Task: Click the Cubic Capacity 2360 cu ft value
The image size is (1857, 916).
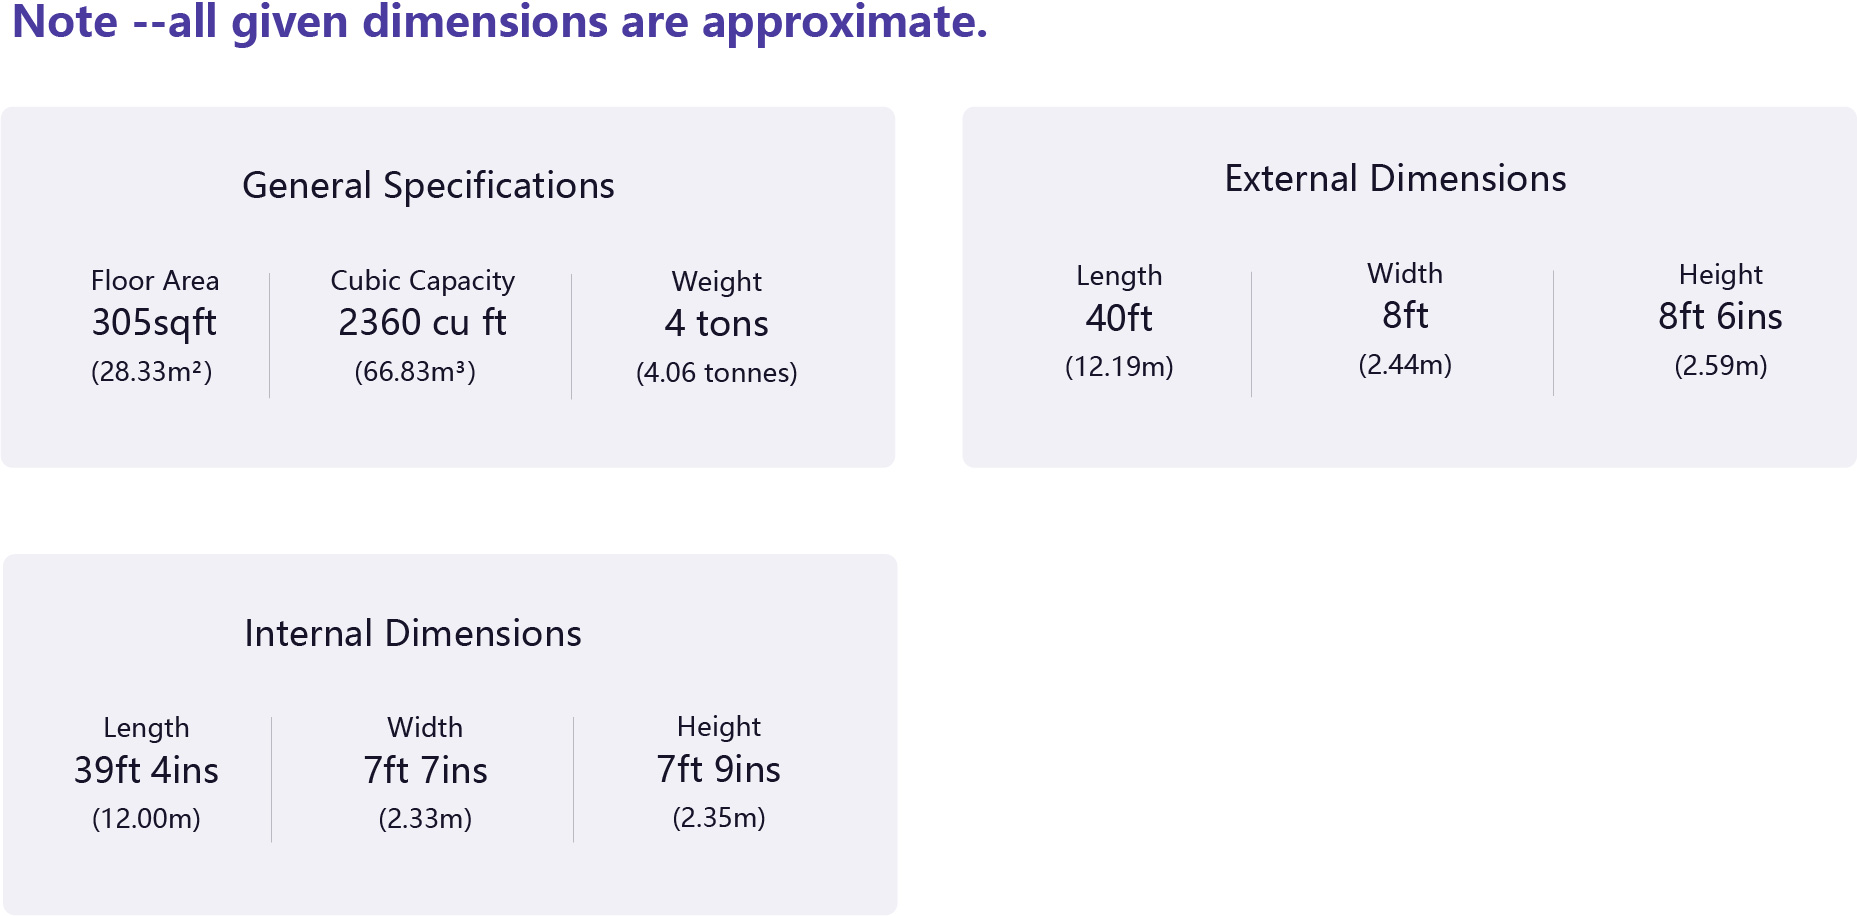Action: click(422, 323)
